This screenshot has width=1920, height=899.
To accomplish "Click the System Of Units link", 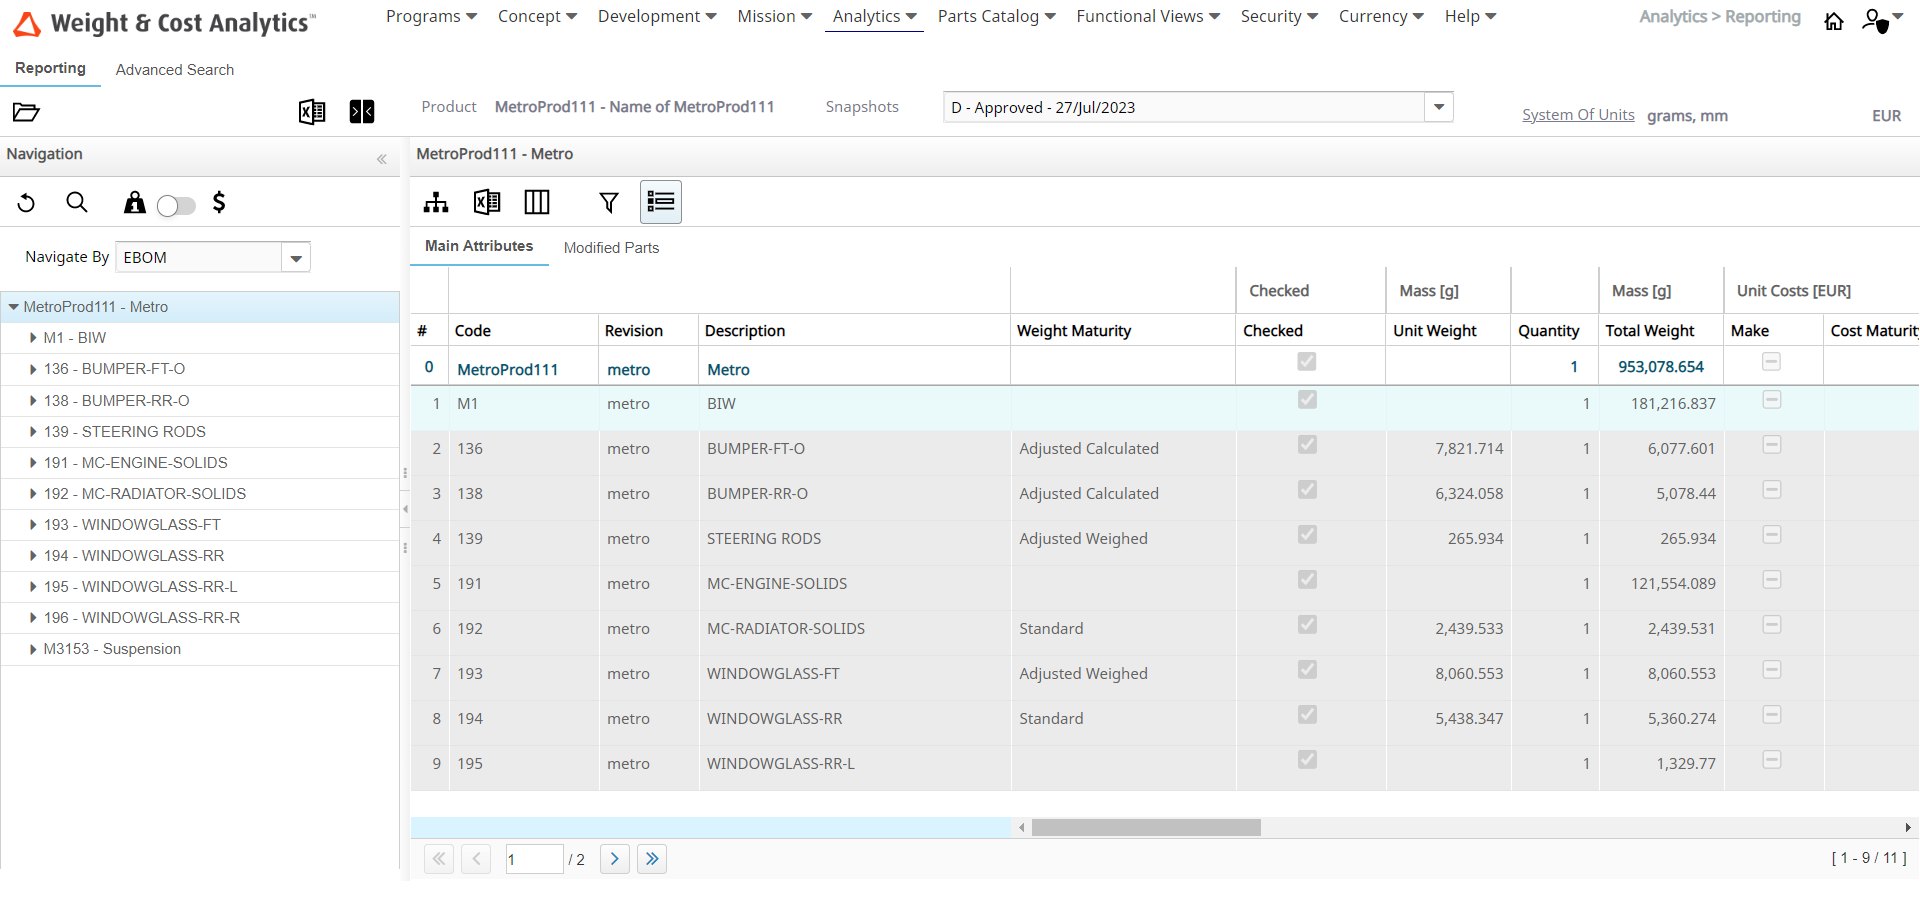I will (x=1578, y=115).
